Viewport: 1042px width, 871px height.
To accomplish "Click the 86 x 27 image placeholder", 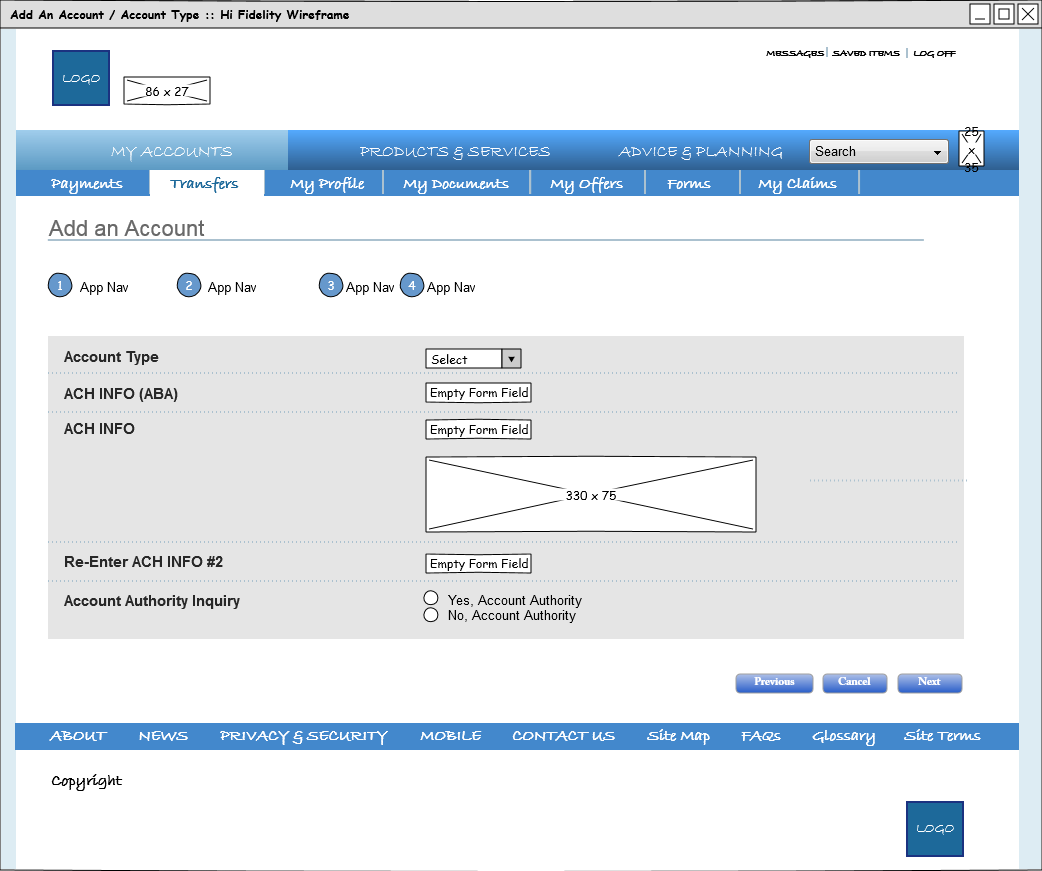I will click(167, 91).
